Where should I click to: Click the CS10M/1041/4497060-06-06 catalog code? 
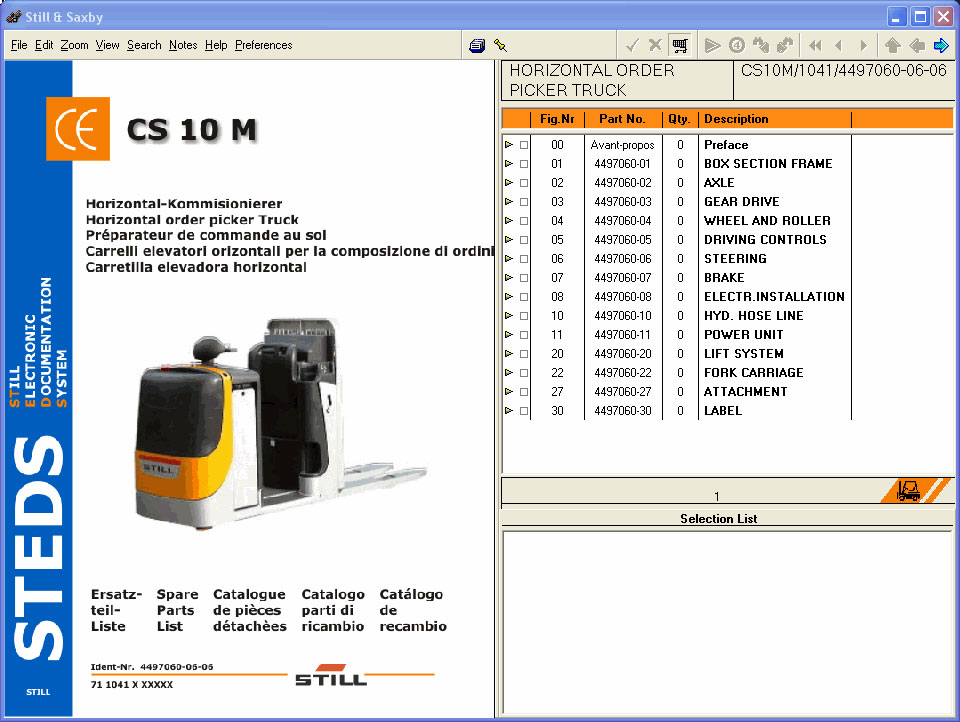[844, 70]
